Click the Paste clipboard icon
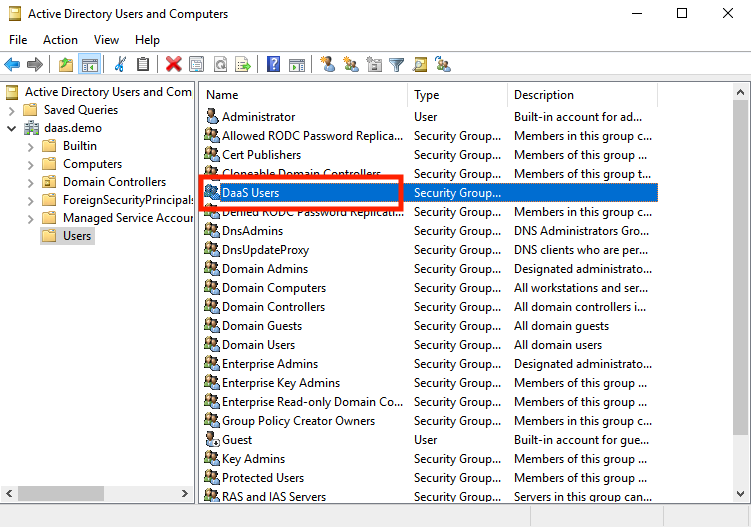The image size is (751, 527). 143,64
